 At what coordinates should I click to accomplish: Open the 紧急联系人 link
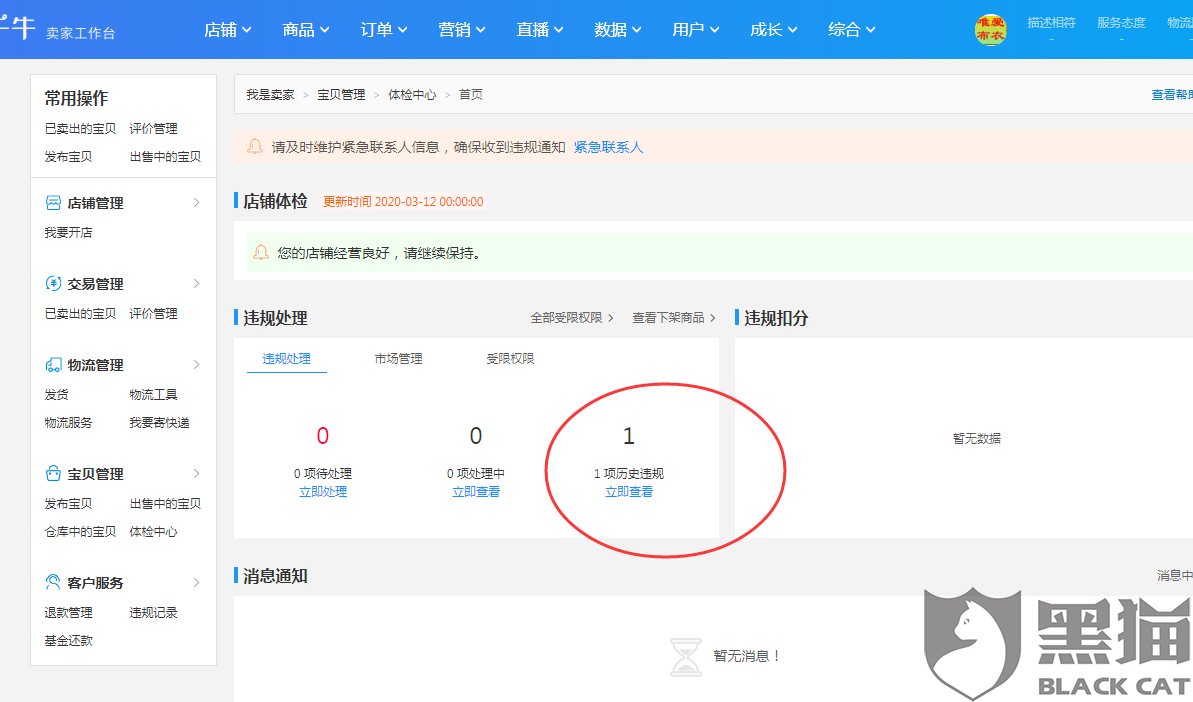608,147
